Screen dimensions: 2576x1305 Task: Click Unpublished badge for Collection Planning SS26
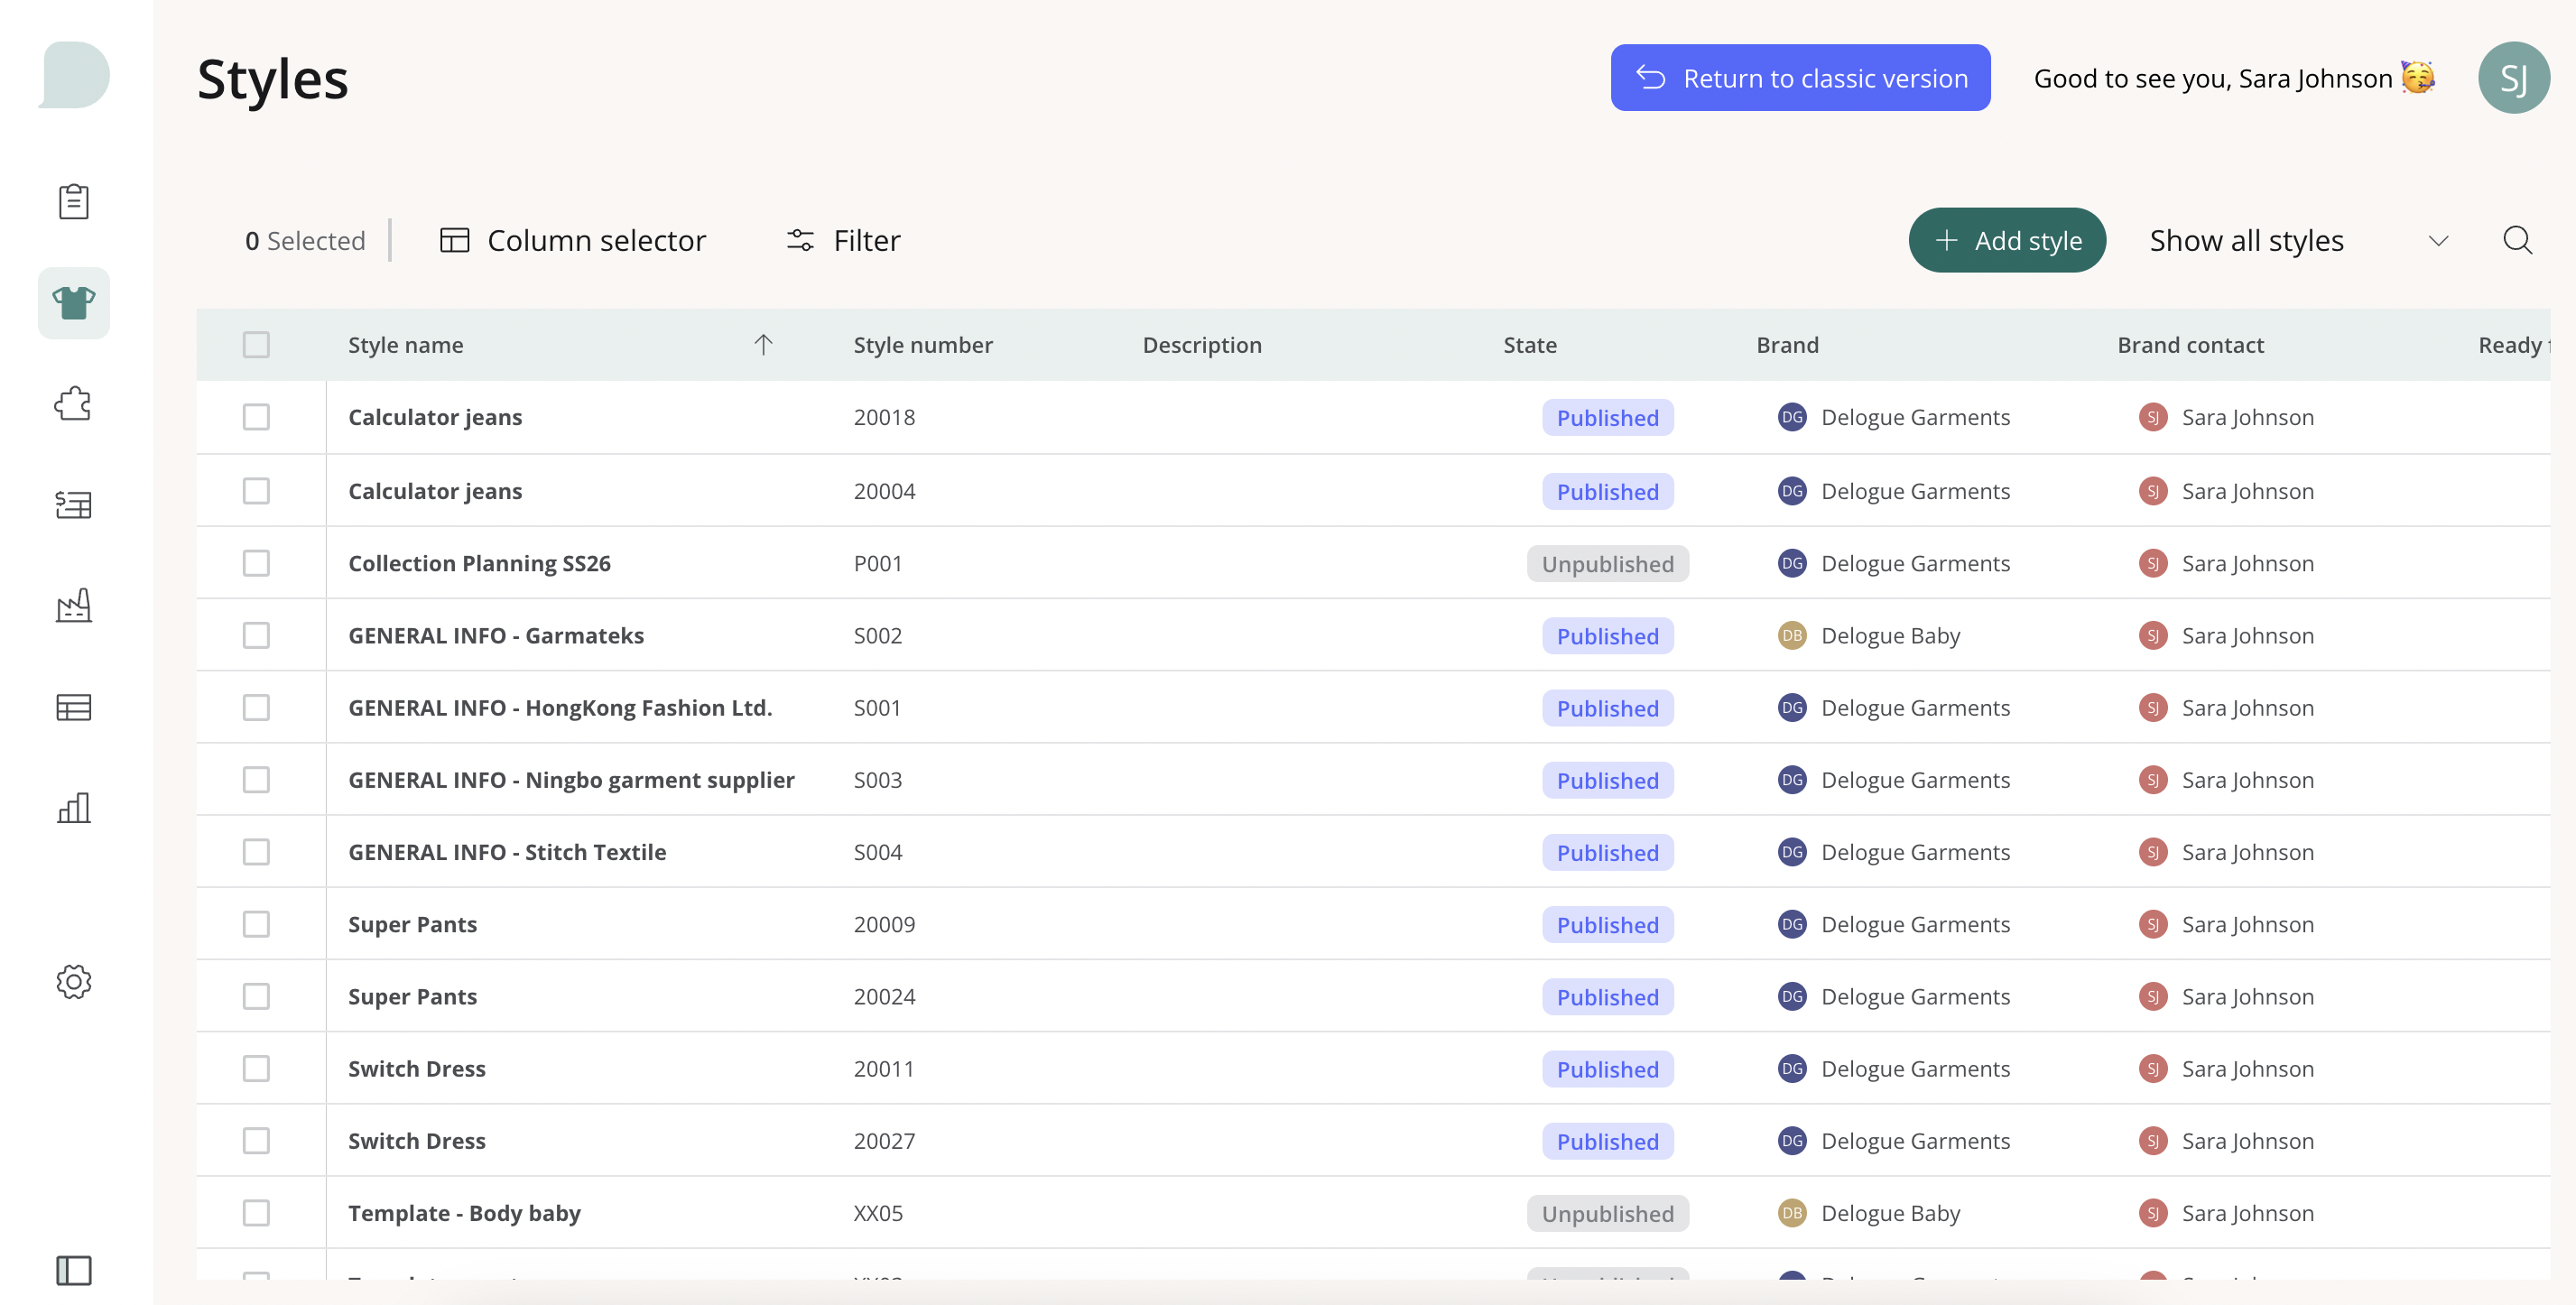(1607, 563)
